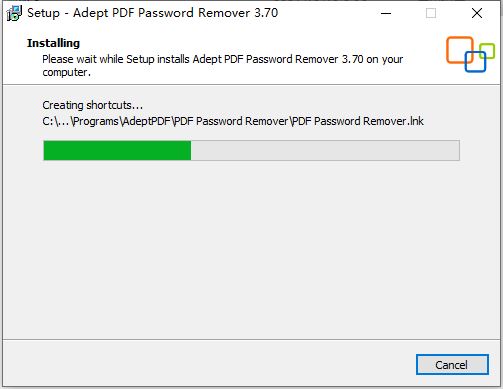The width and height of the screenshot is (503, 389).
Task: Click the small green square in the logo
Action: (487, 51)
